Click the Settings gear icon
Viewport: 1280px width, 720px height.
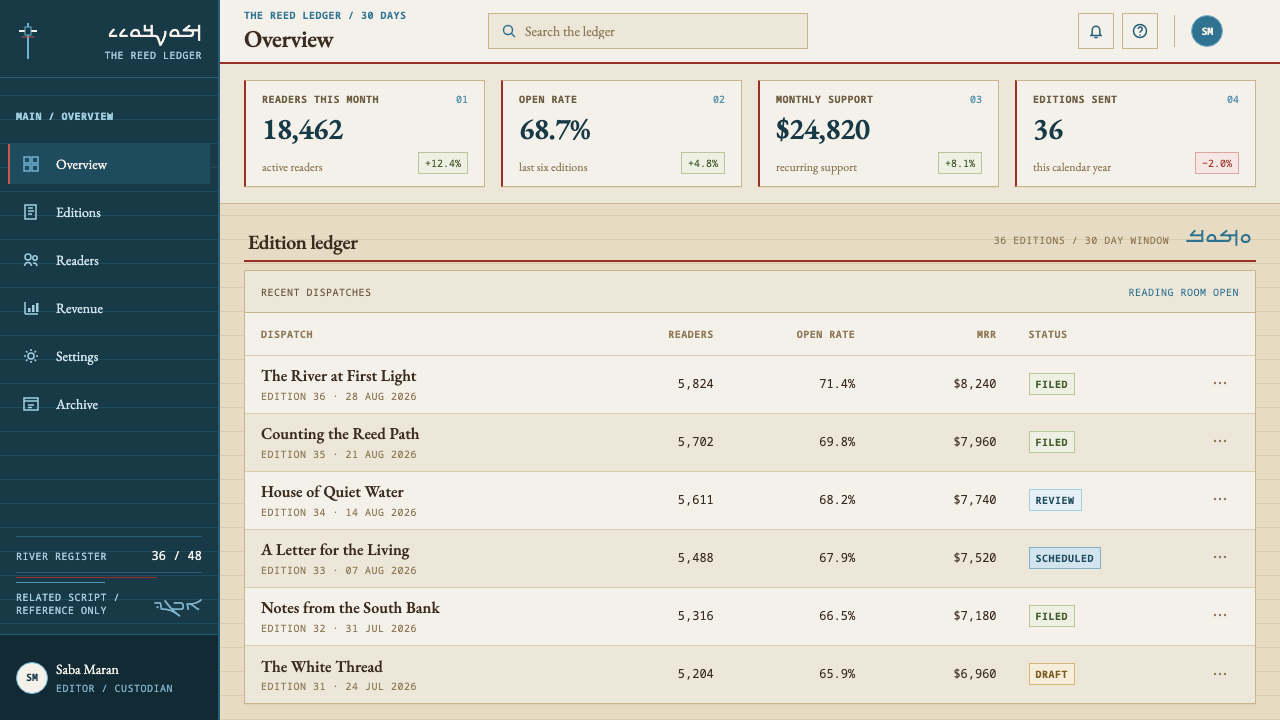click(31, 356)
